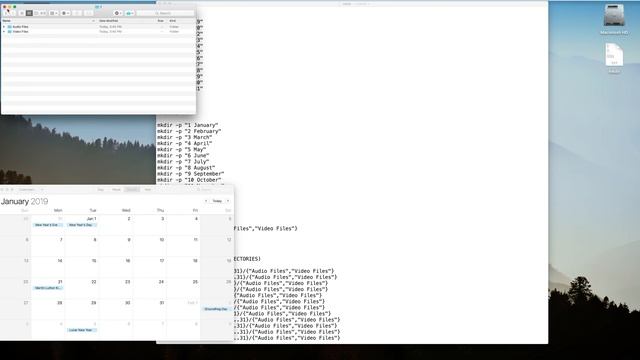Click the line mkdir -p "8 August"
Viewport: 640px width, 360px height.
(186, 168)
